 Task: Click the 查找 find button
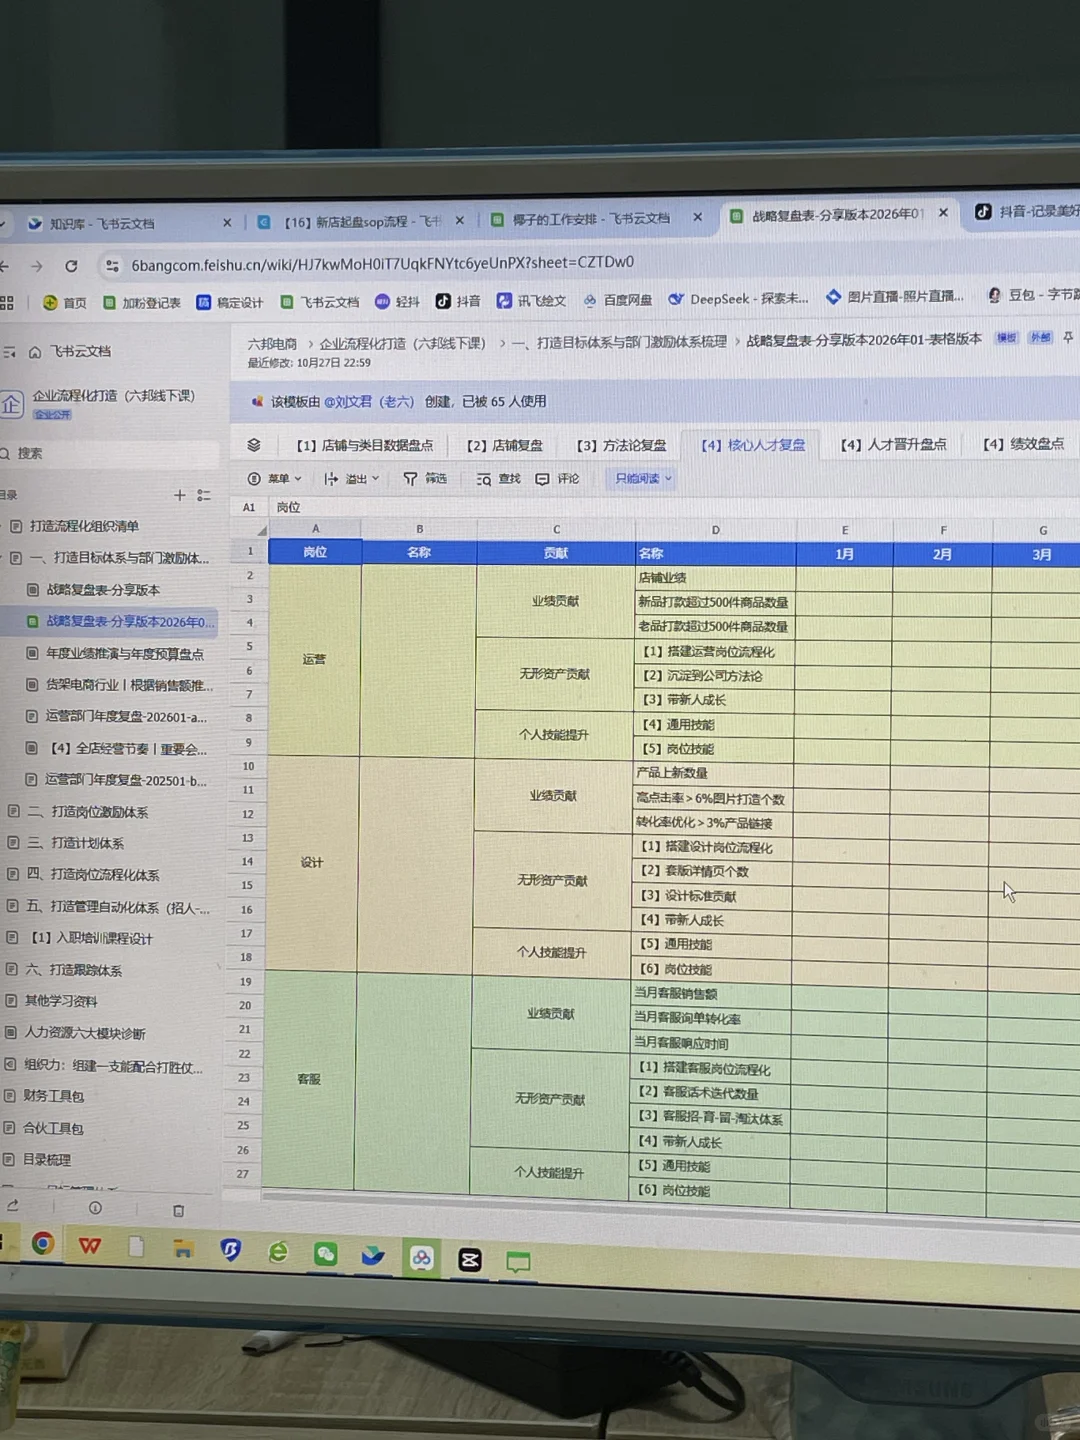coord(498,479)
